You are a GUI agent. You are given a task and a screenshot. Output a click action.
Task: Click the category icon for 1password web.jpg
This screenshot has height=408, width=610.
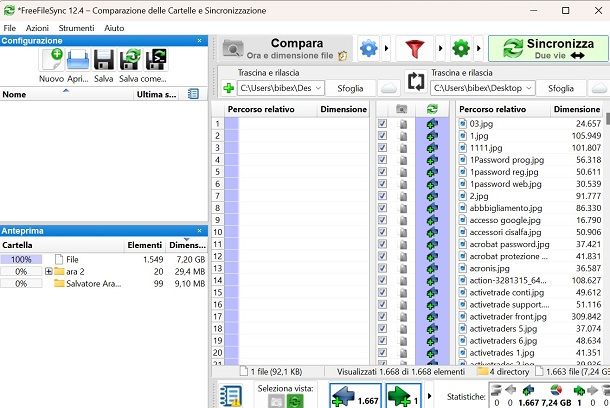(x=403, y=184)
